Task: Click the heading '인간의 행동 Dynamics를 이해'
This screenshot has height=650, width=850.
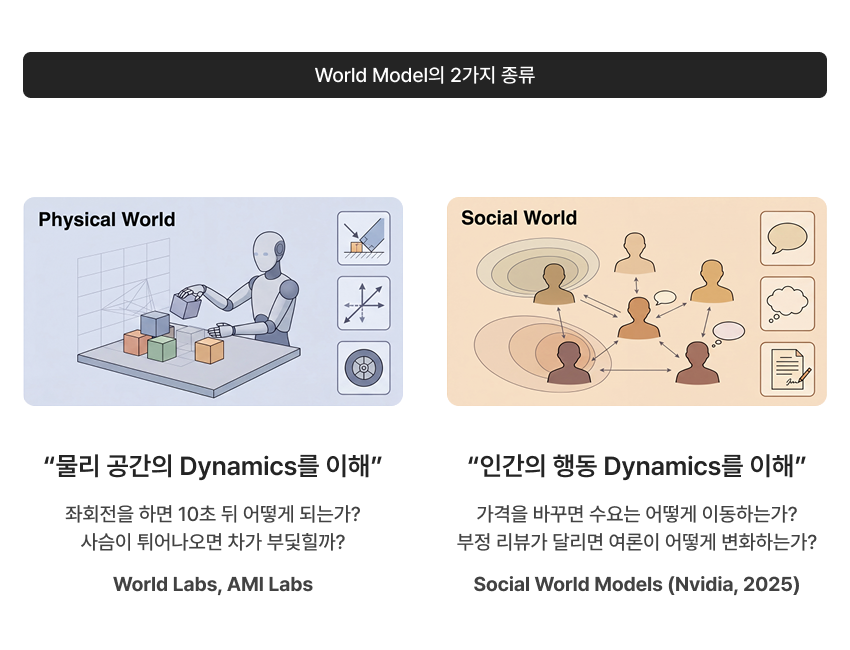Action: 636,466
